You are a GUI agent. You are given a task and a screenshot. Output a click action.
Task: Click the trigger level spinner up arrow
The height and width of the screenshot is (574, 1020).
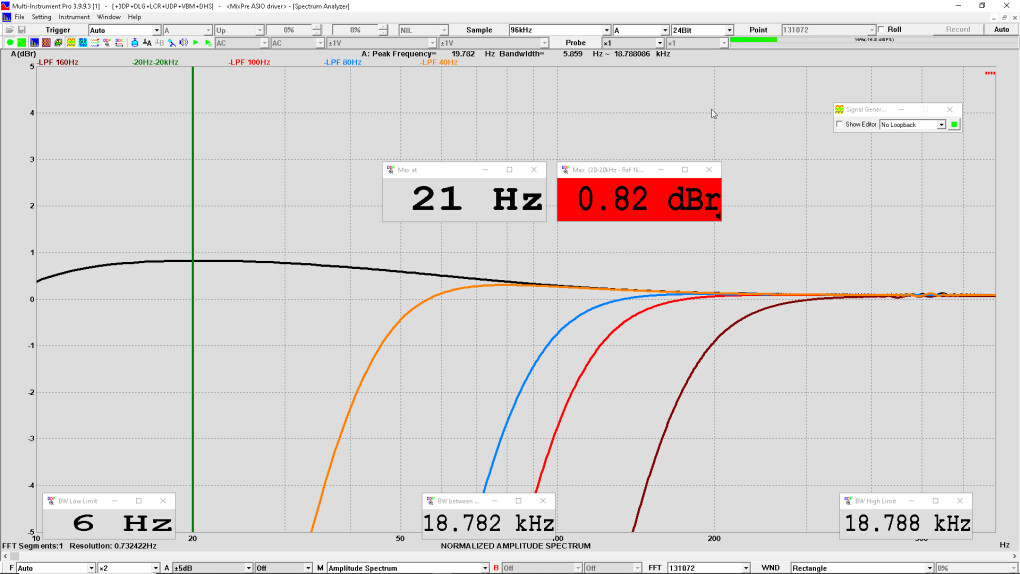(316, 27)
